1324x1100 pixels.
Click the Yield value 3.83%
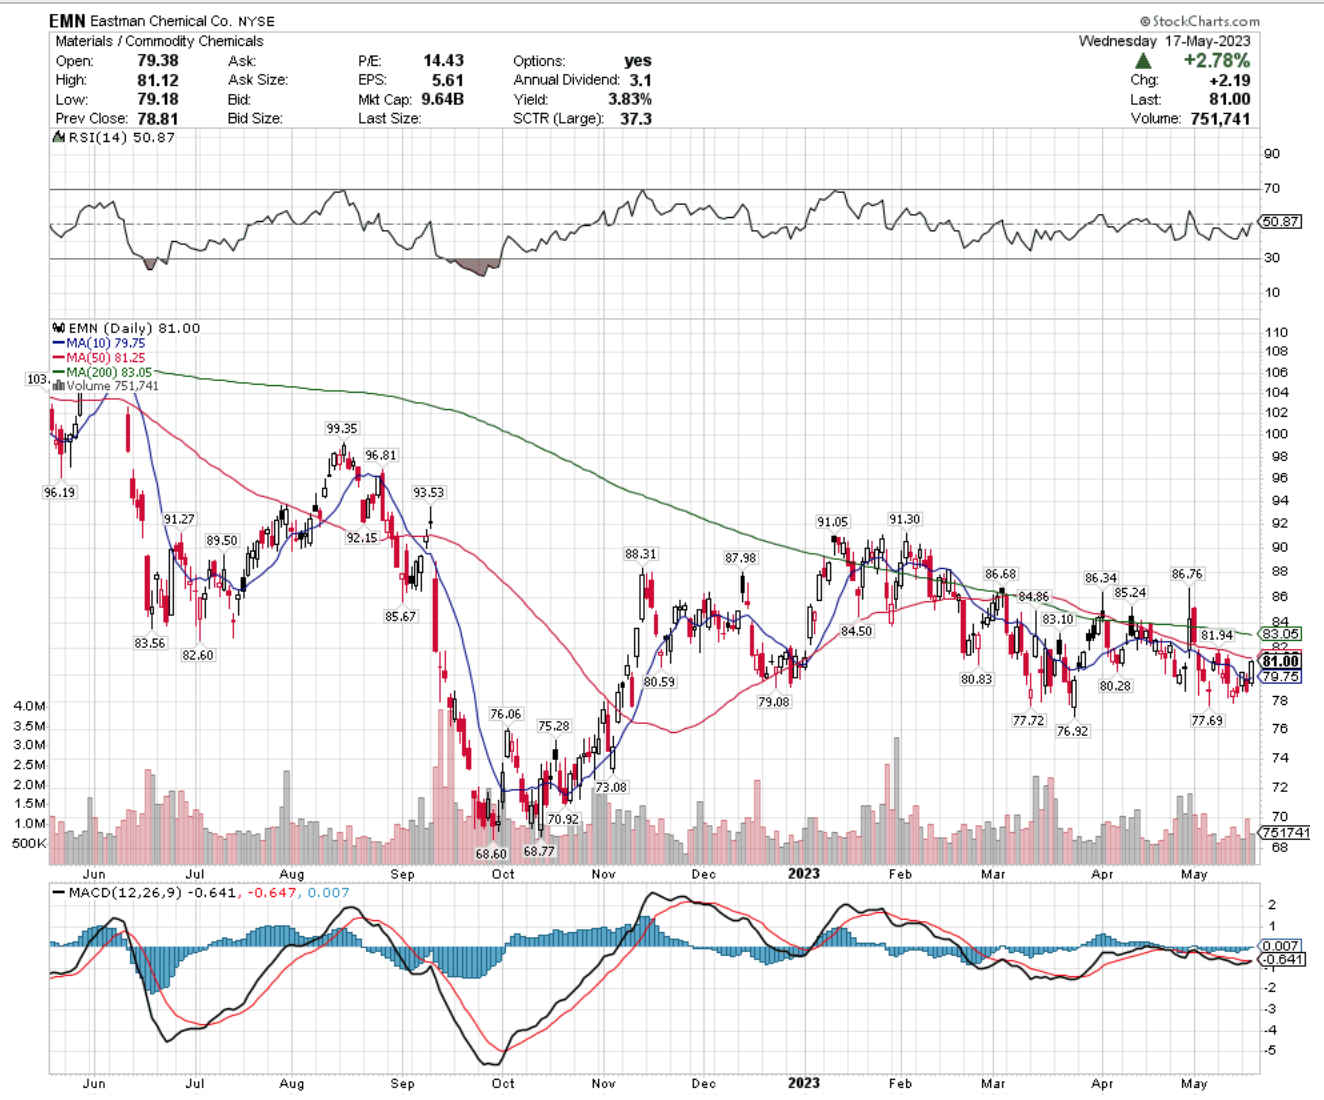(630, 99)
